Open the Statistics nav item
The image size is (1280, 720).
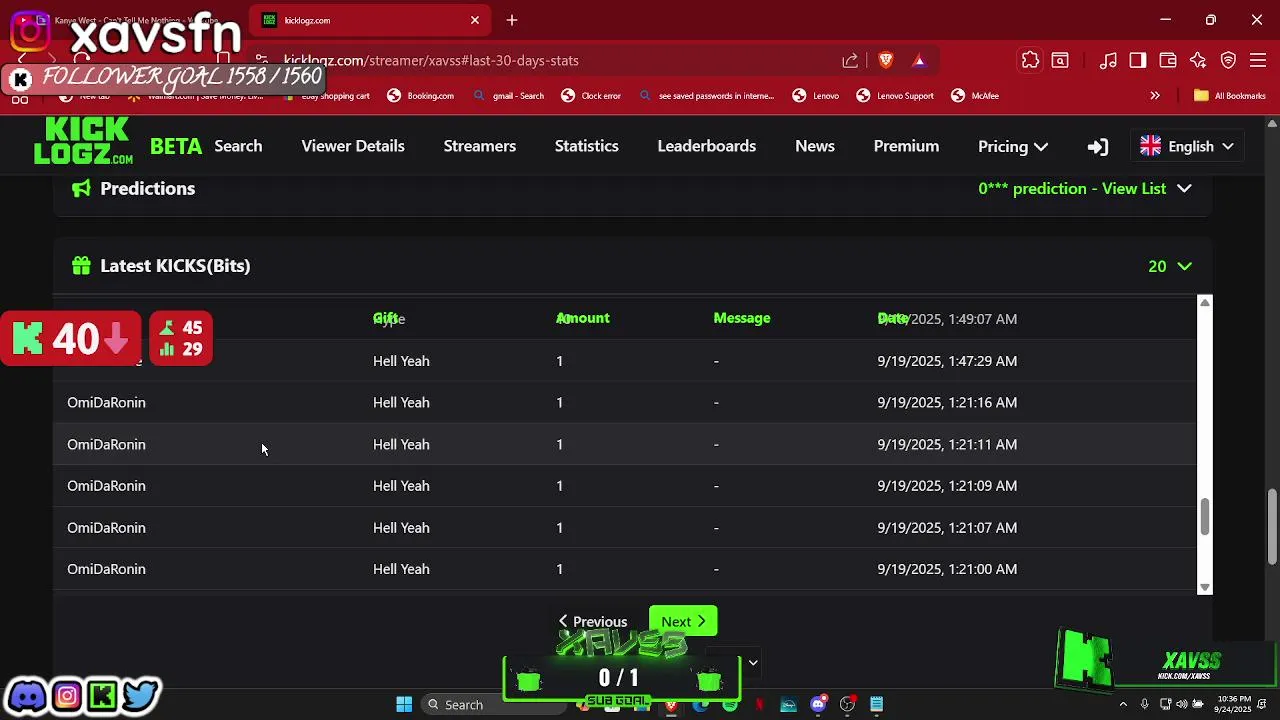(587, 146)
